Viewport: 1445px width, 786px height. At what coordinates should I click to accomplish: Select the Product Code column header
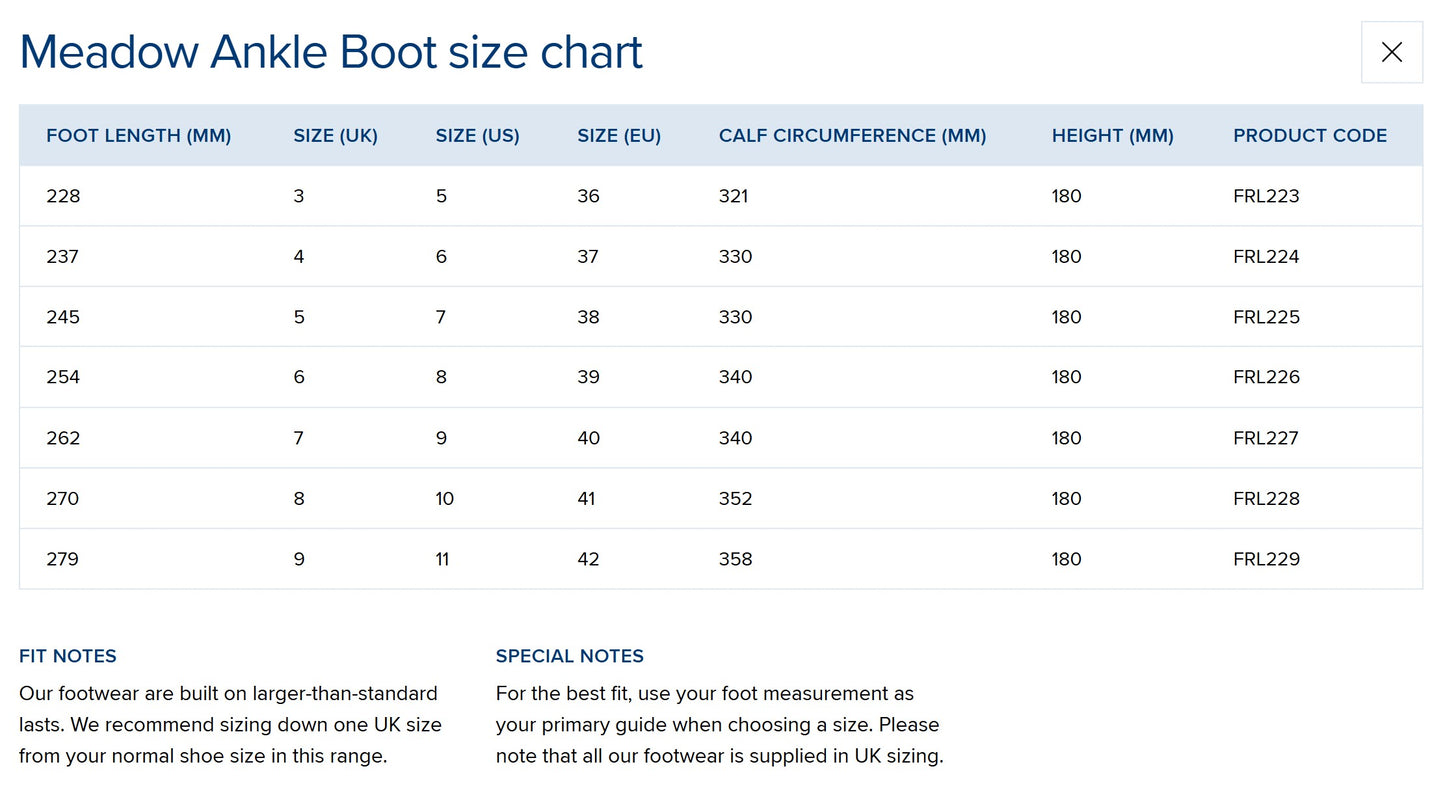(1310, 136)
